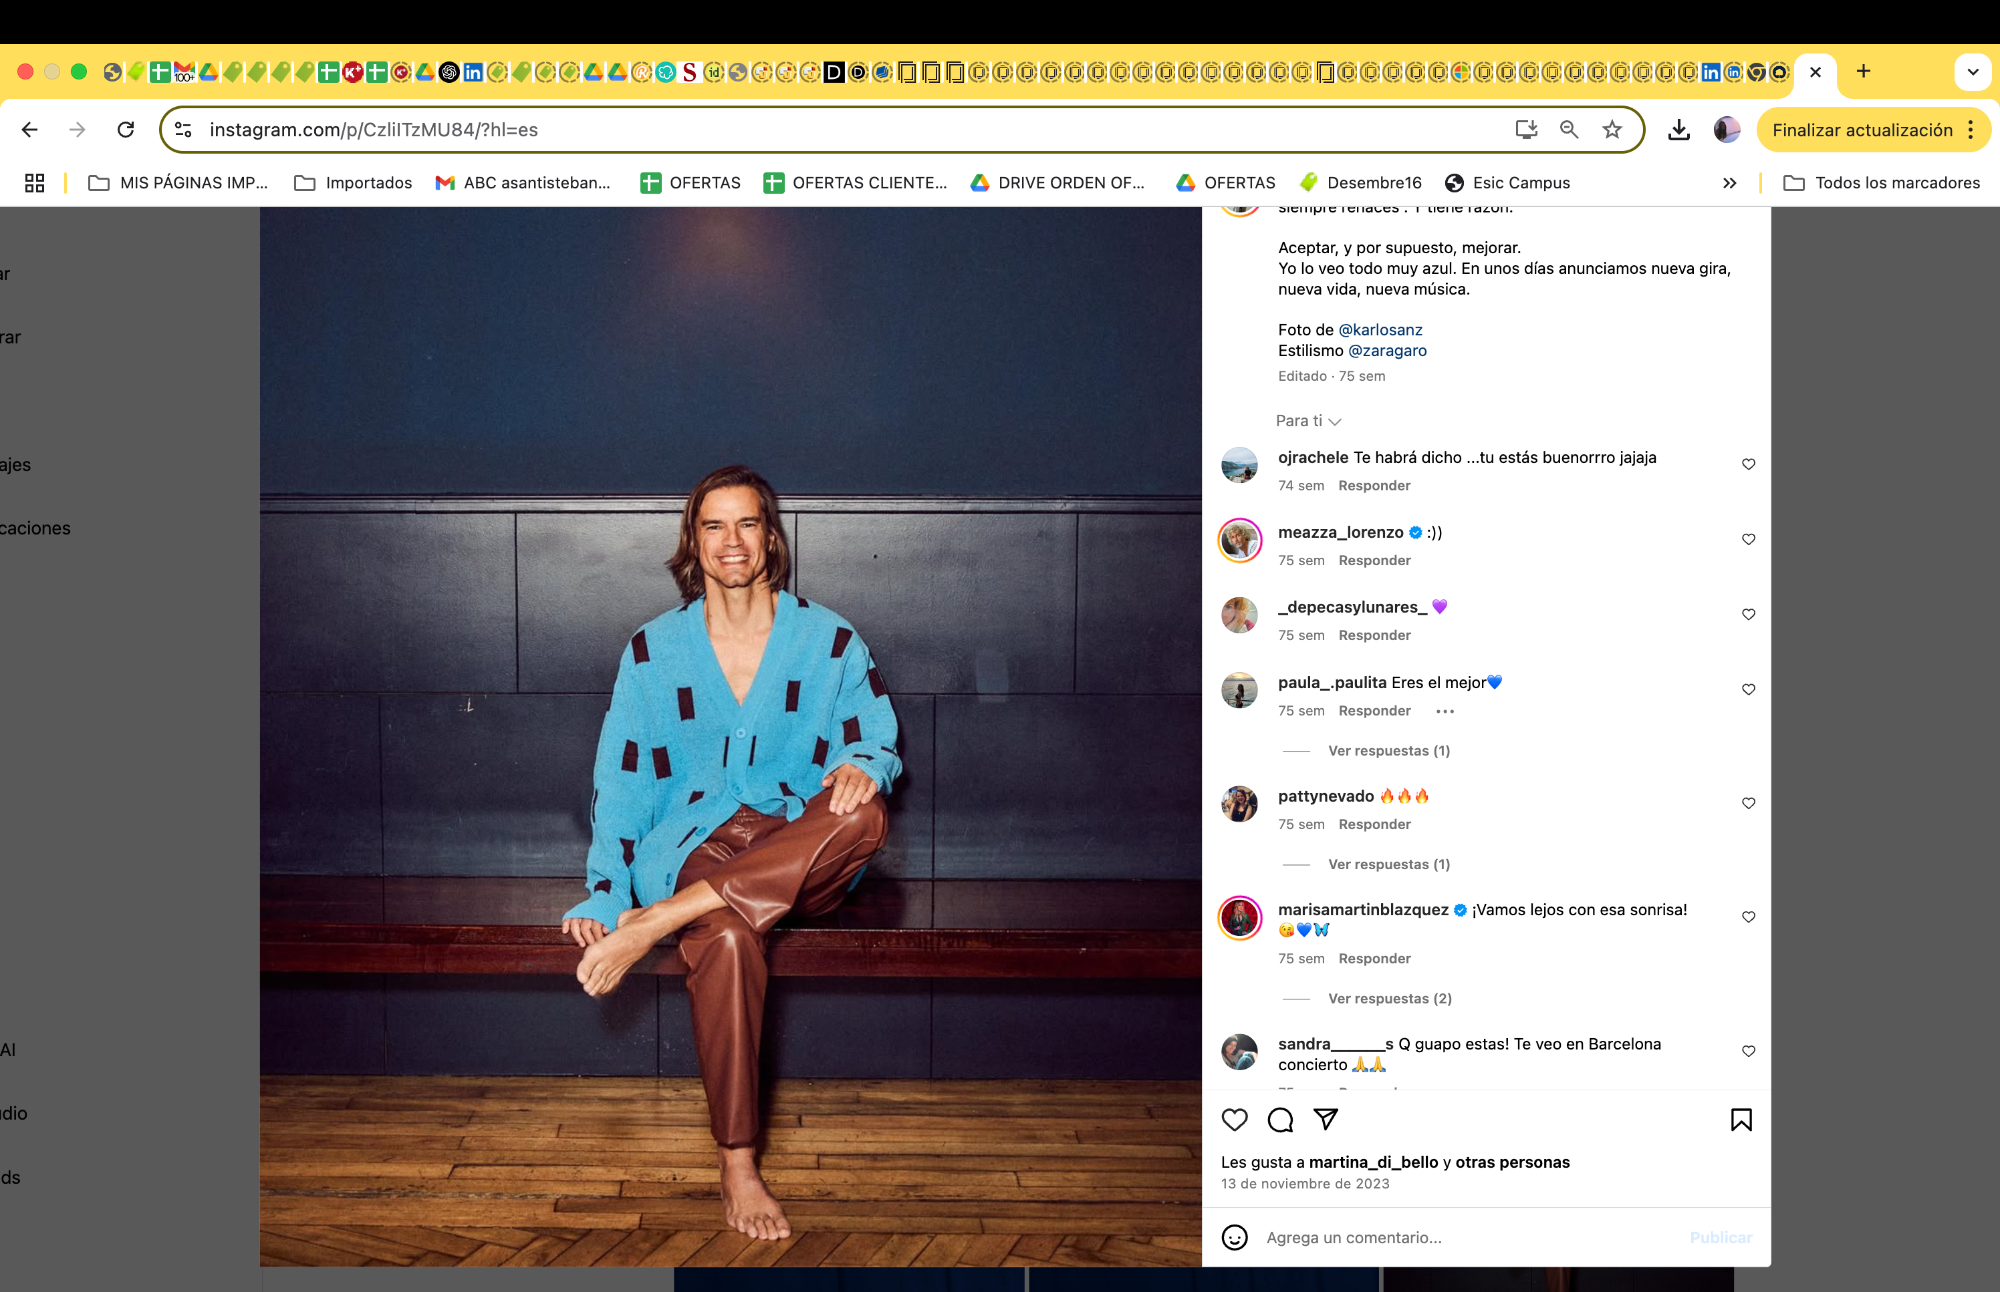Open MIS PÁGINAS IMP... bookmark folder
The width and height of the screenshot is (2000, 1292).
click(179, 183)
